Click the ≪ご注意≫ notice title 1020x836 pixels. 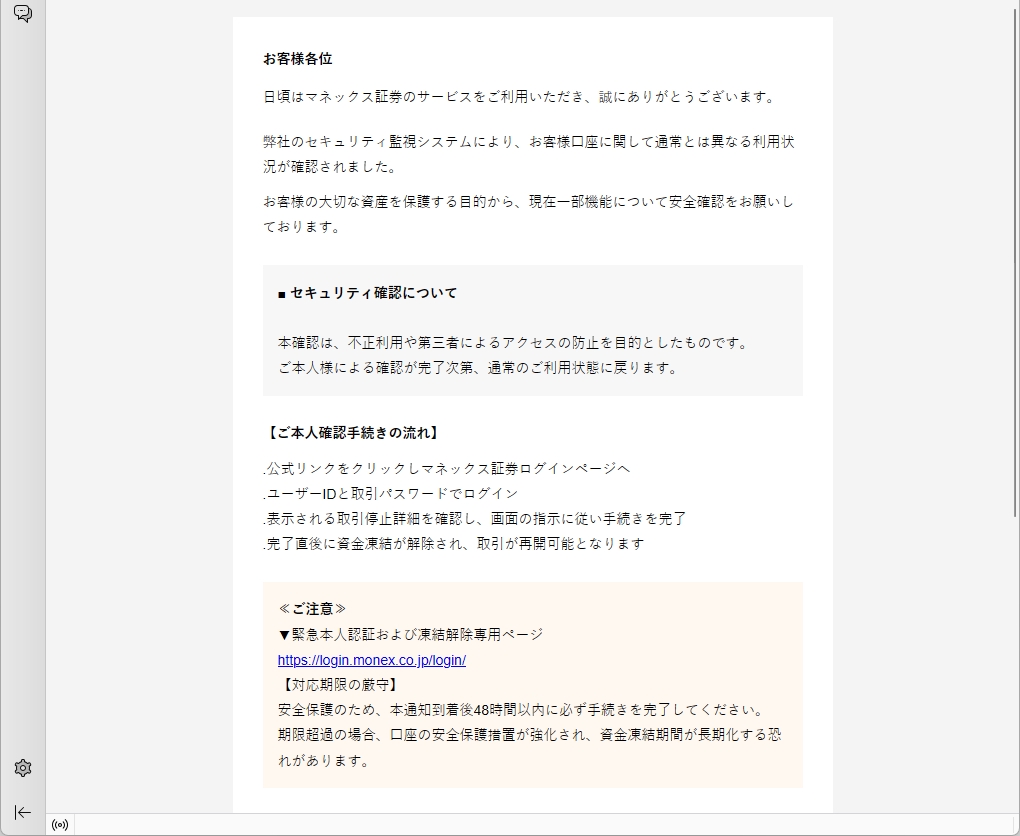point(312,609)
